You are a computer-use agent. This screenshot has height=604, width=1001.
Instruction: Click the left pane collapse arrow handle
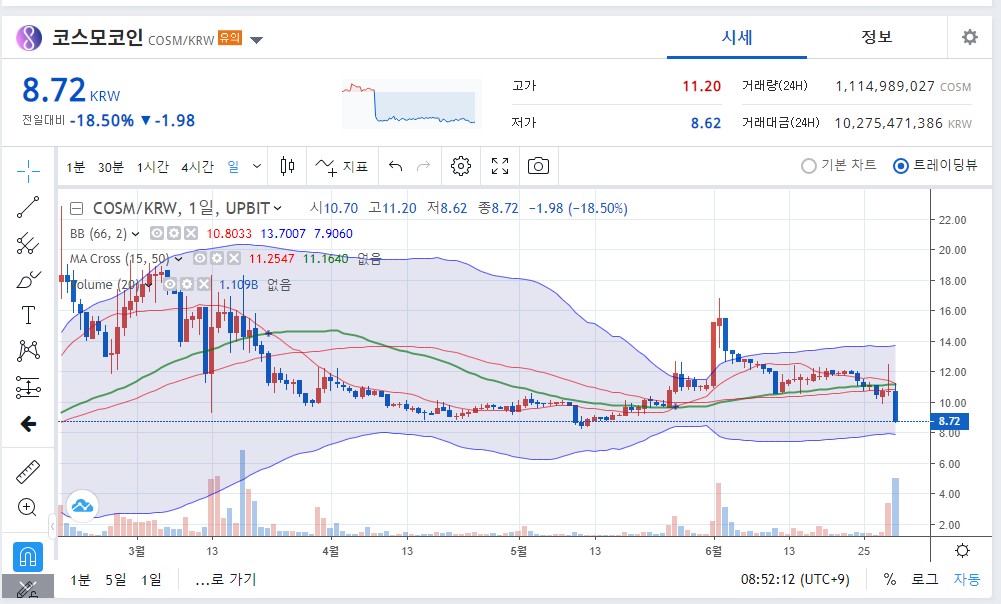tap(52, 526)
